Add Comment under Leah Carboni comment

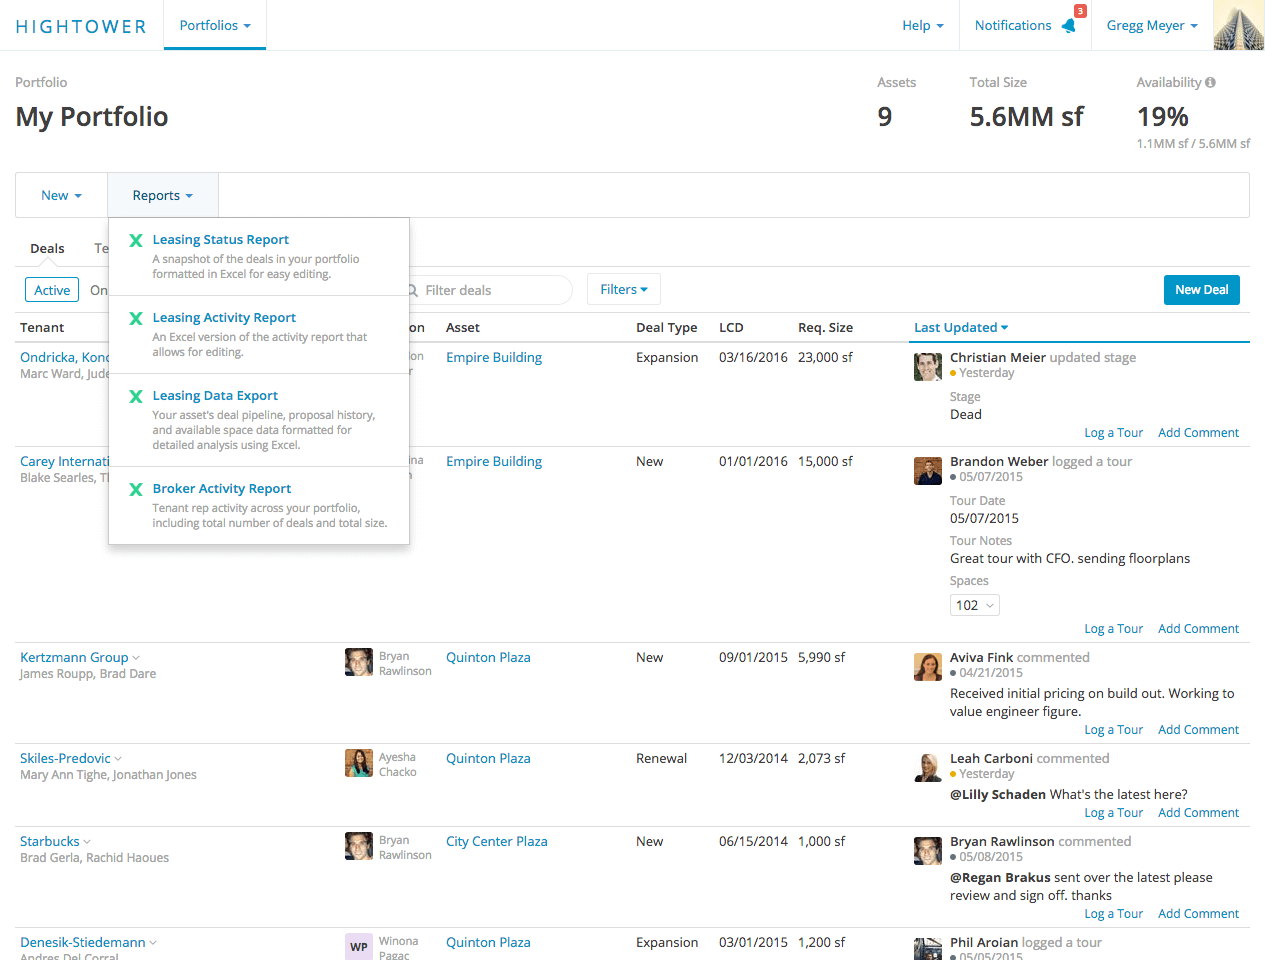tap(1198, 812)
